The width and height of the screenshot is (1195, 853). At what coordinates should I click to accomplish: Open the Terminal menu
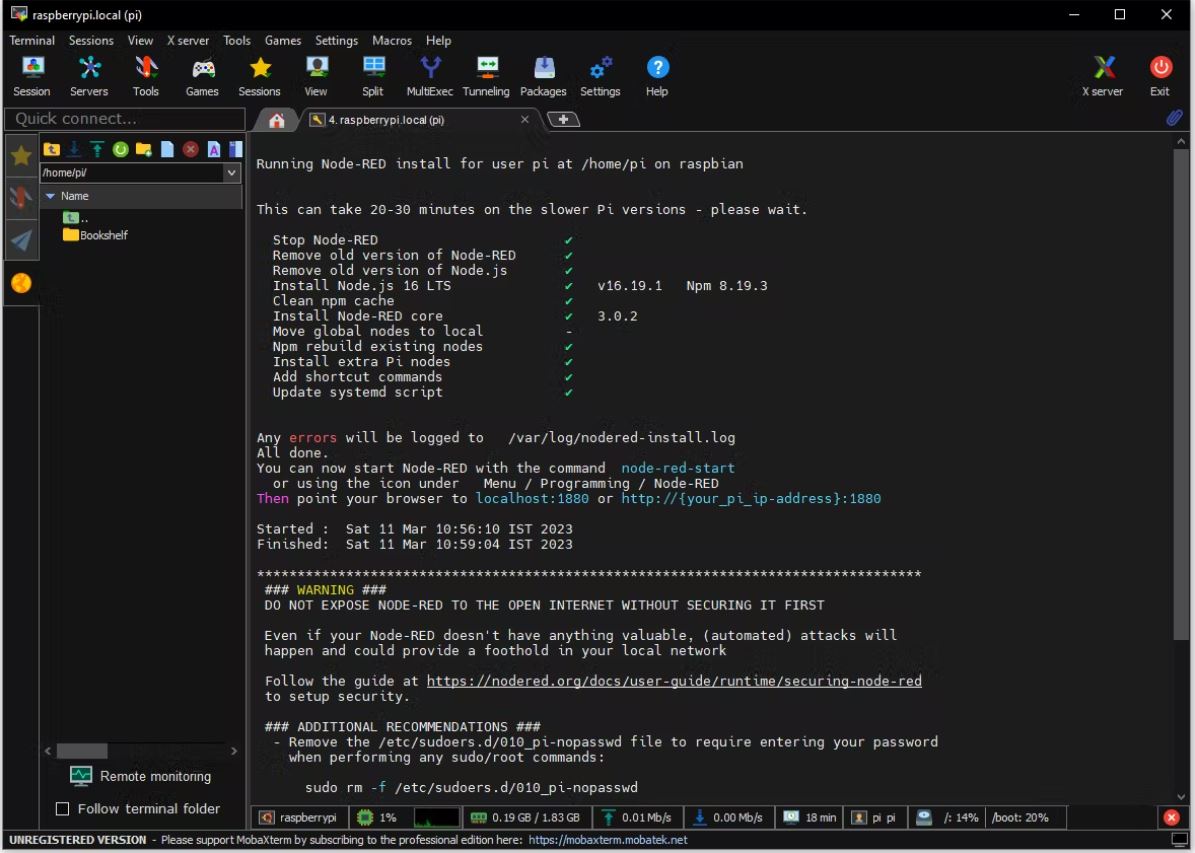coord(32,40)
